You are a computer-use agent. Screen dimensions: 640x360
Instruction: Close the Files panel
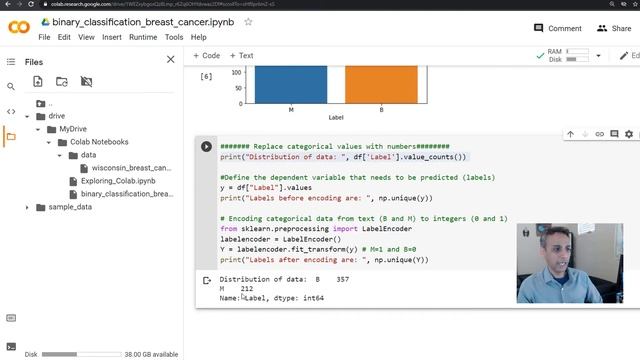point(171,60)
